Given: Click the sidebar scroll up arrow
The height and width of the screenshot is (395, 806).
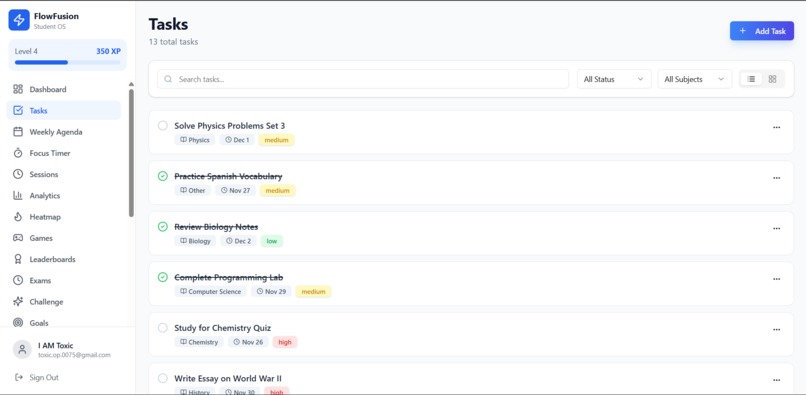Looking at the screenshot, I should (x=131, y=84).
